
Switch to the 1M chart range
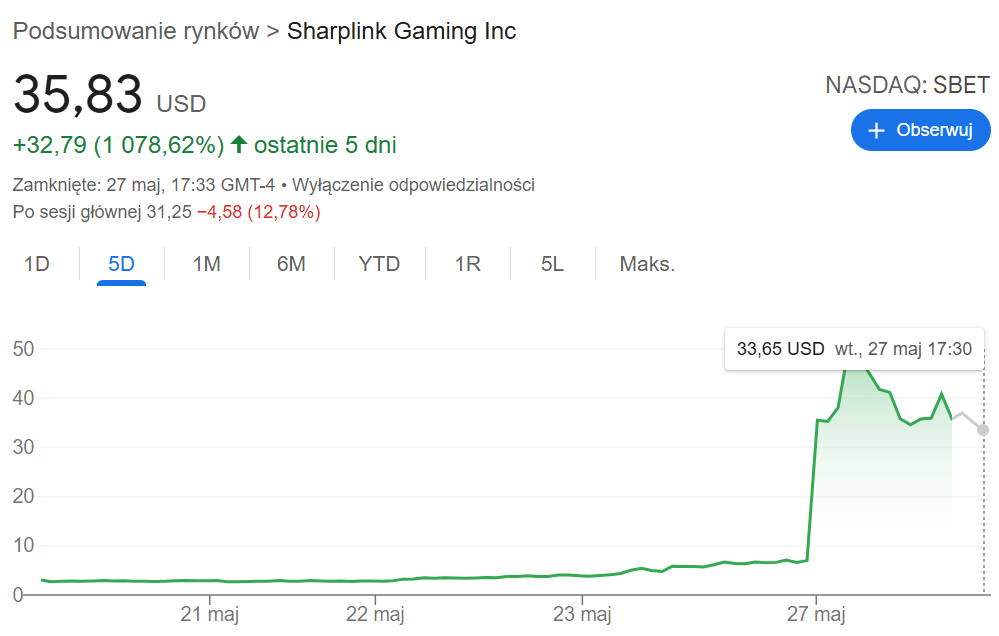point(207,264)
